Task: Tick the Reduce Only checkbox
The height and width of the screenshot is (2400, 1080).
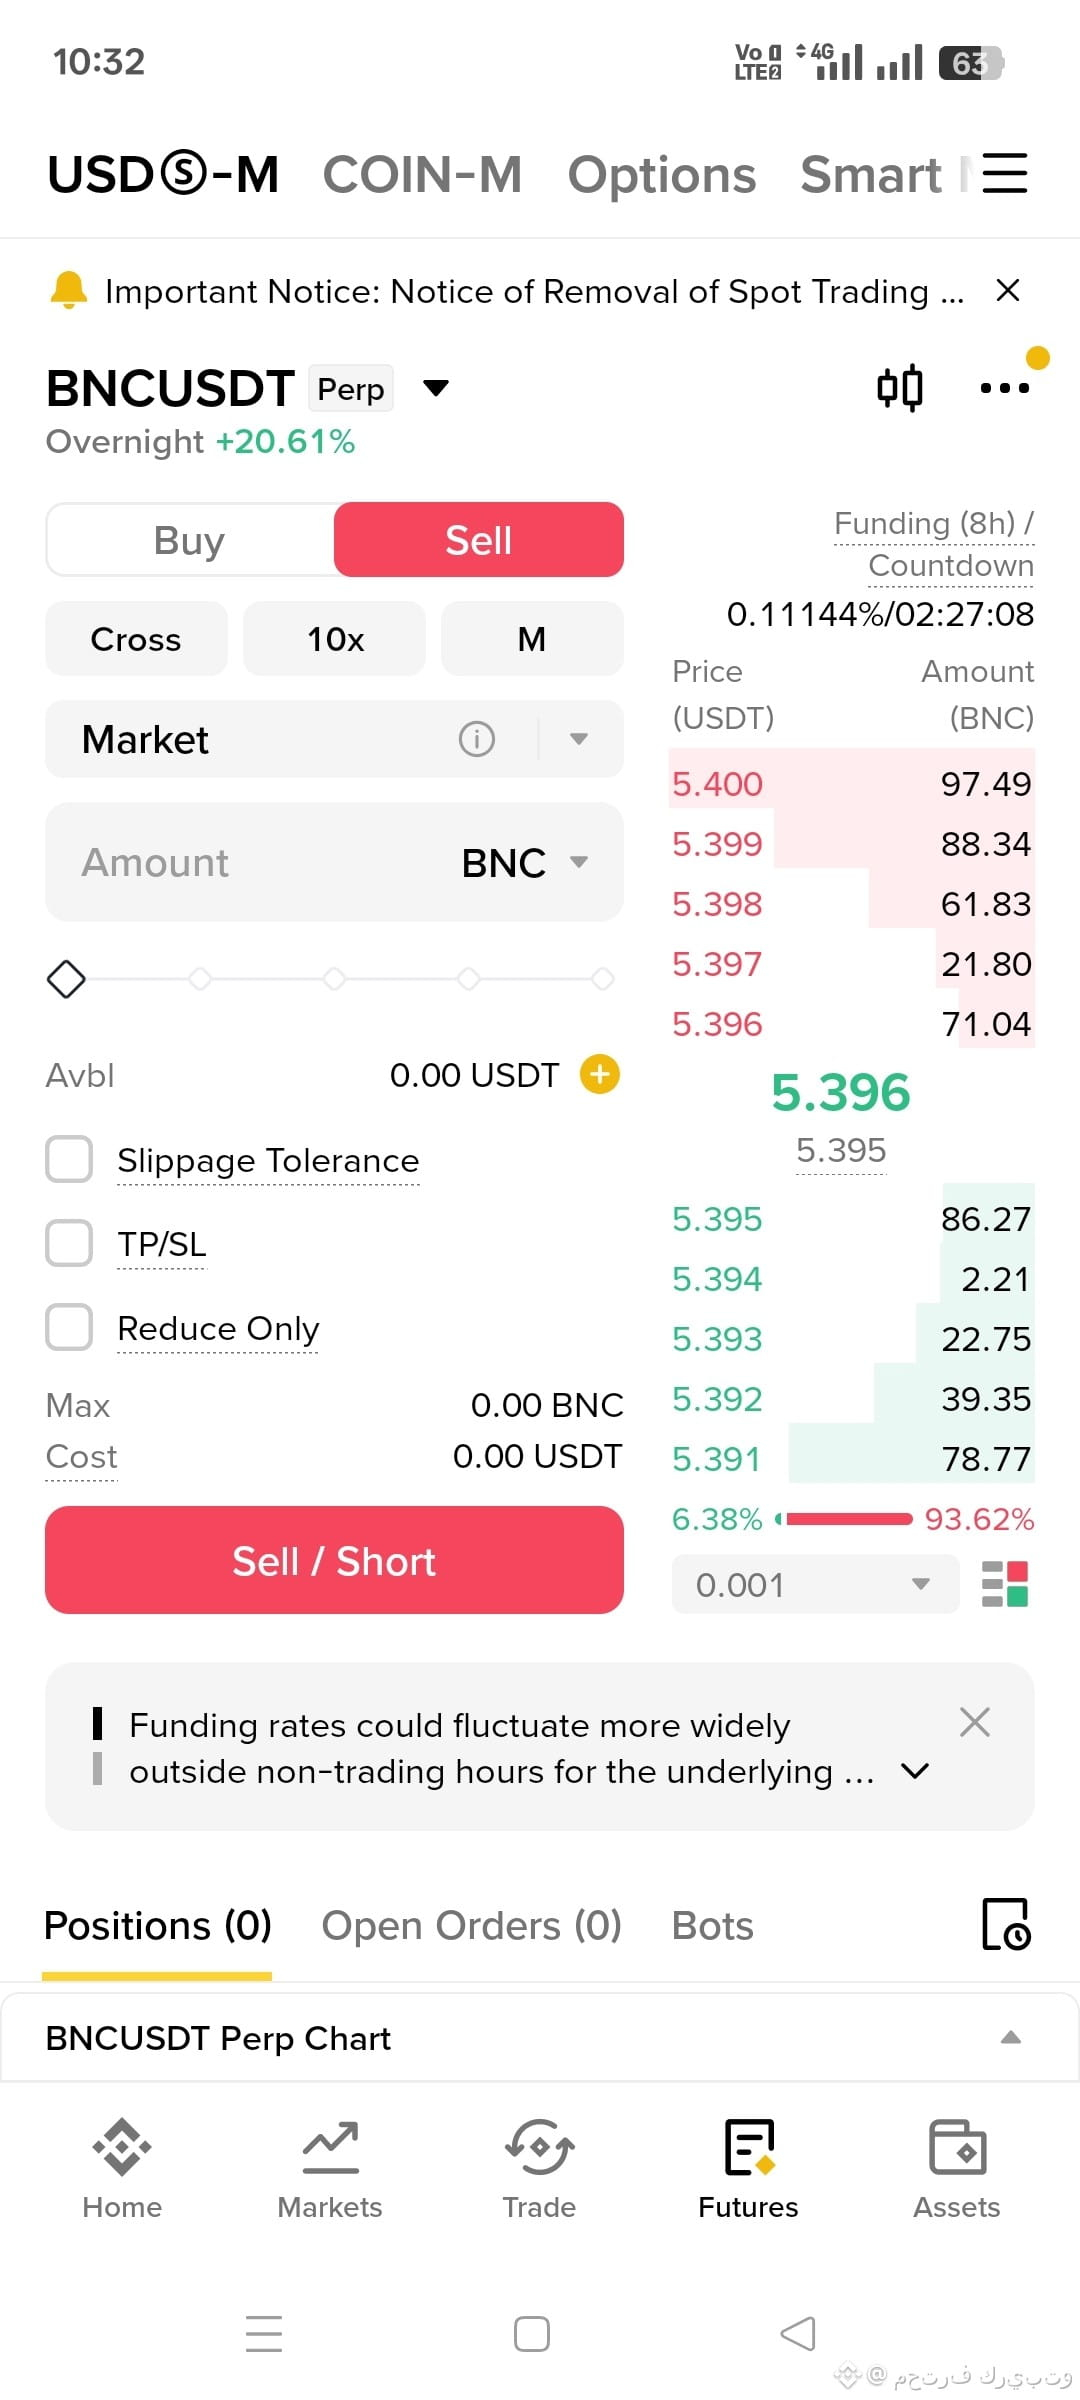Action: point(69,1327)
